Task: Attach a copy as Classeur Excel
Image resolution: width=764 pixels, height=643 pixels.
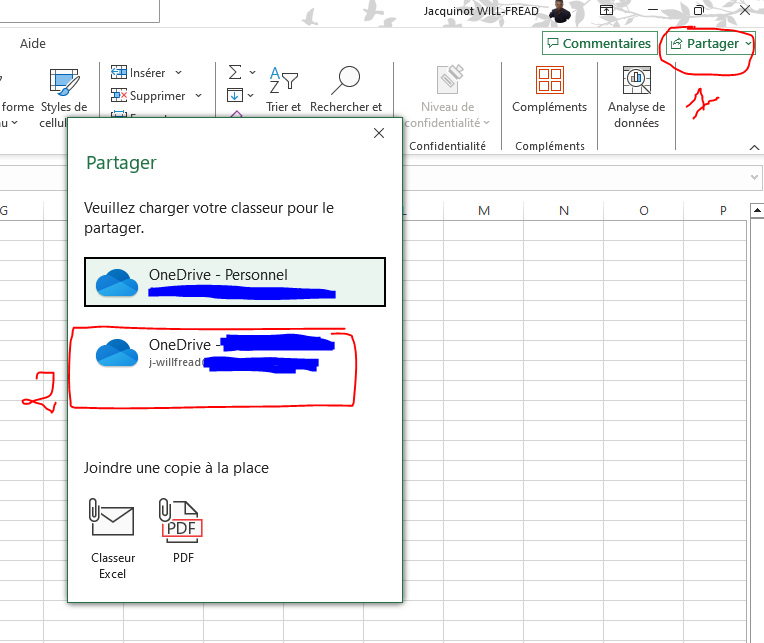Action: (x=113, y=539)
